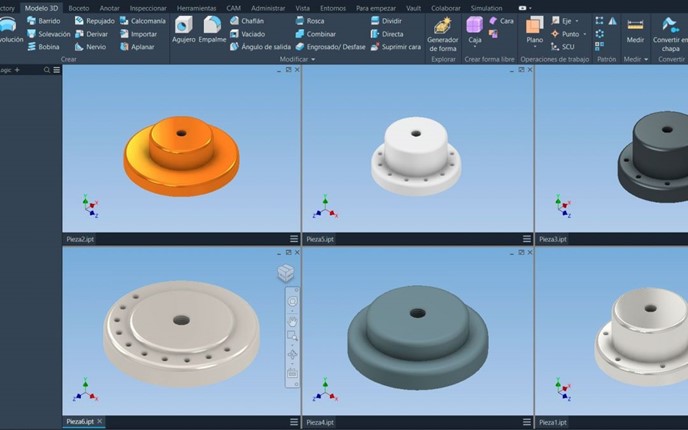688x430 pixels.
Task: Click the Revolución tool
Action: click(9, 29)
